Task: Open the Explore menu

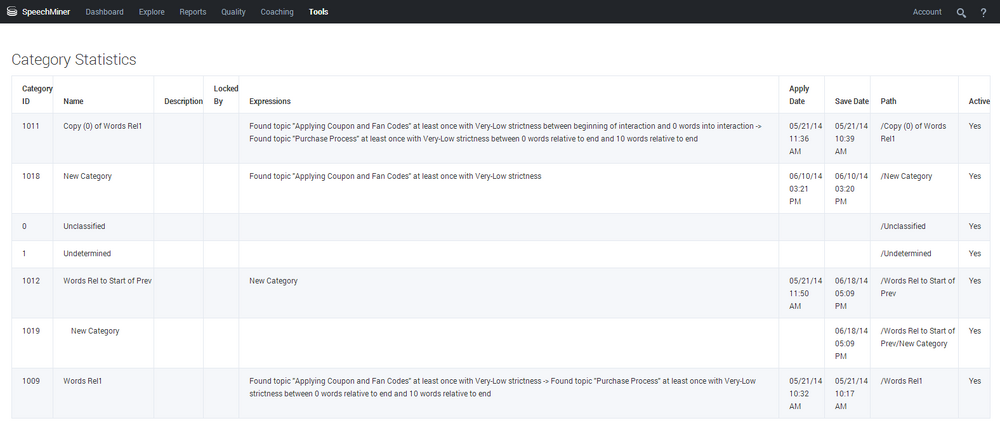Action: tap(152, 12)
